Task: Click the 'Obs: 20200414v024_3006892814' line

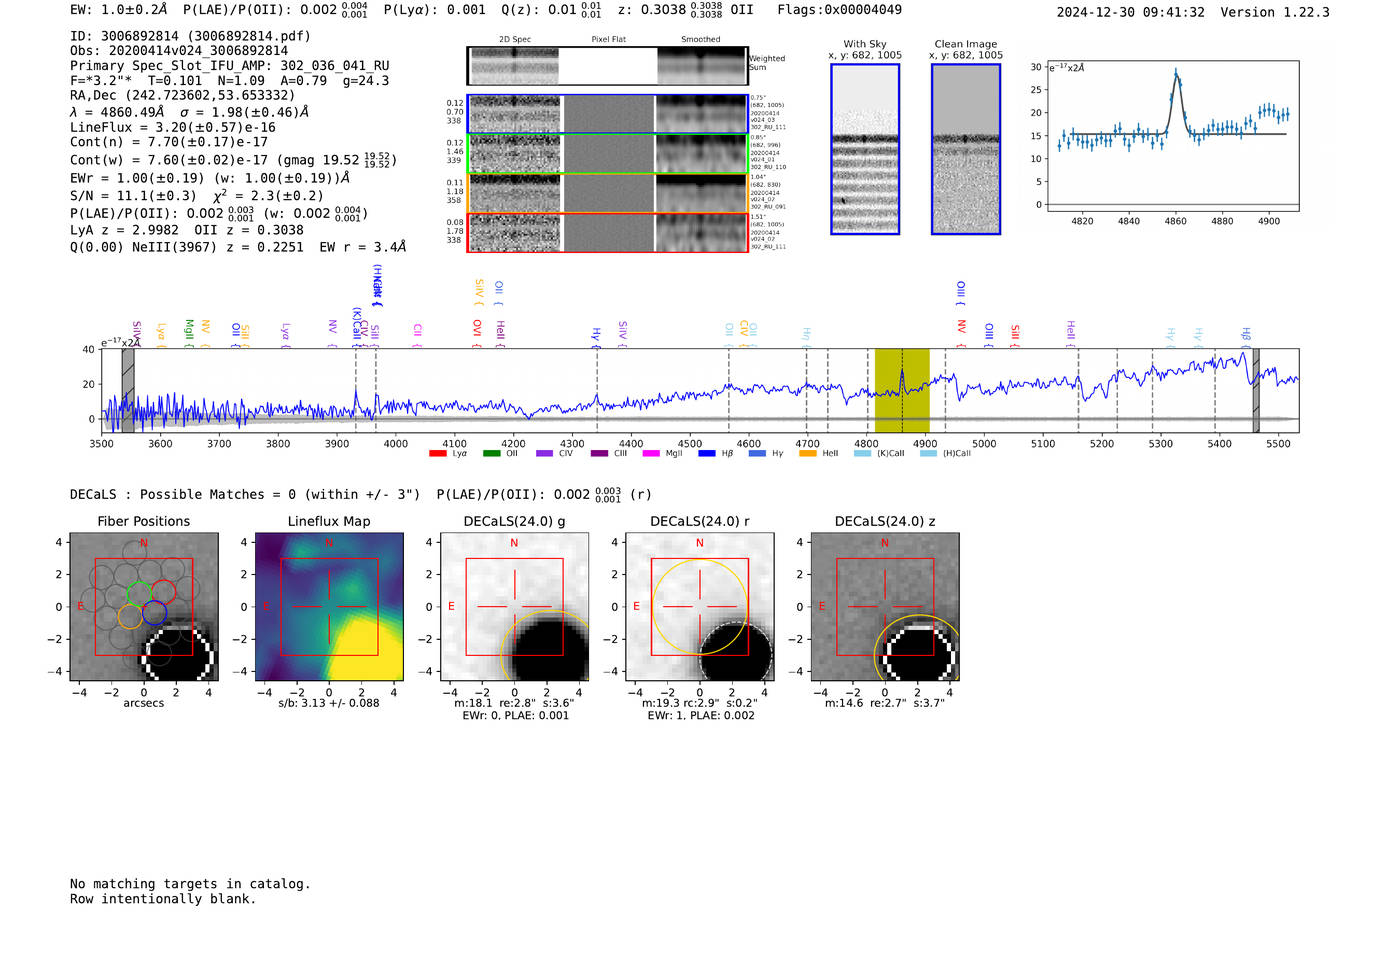Action: (179, 51)
